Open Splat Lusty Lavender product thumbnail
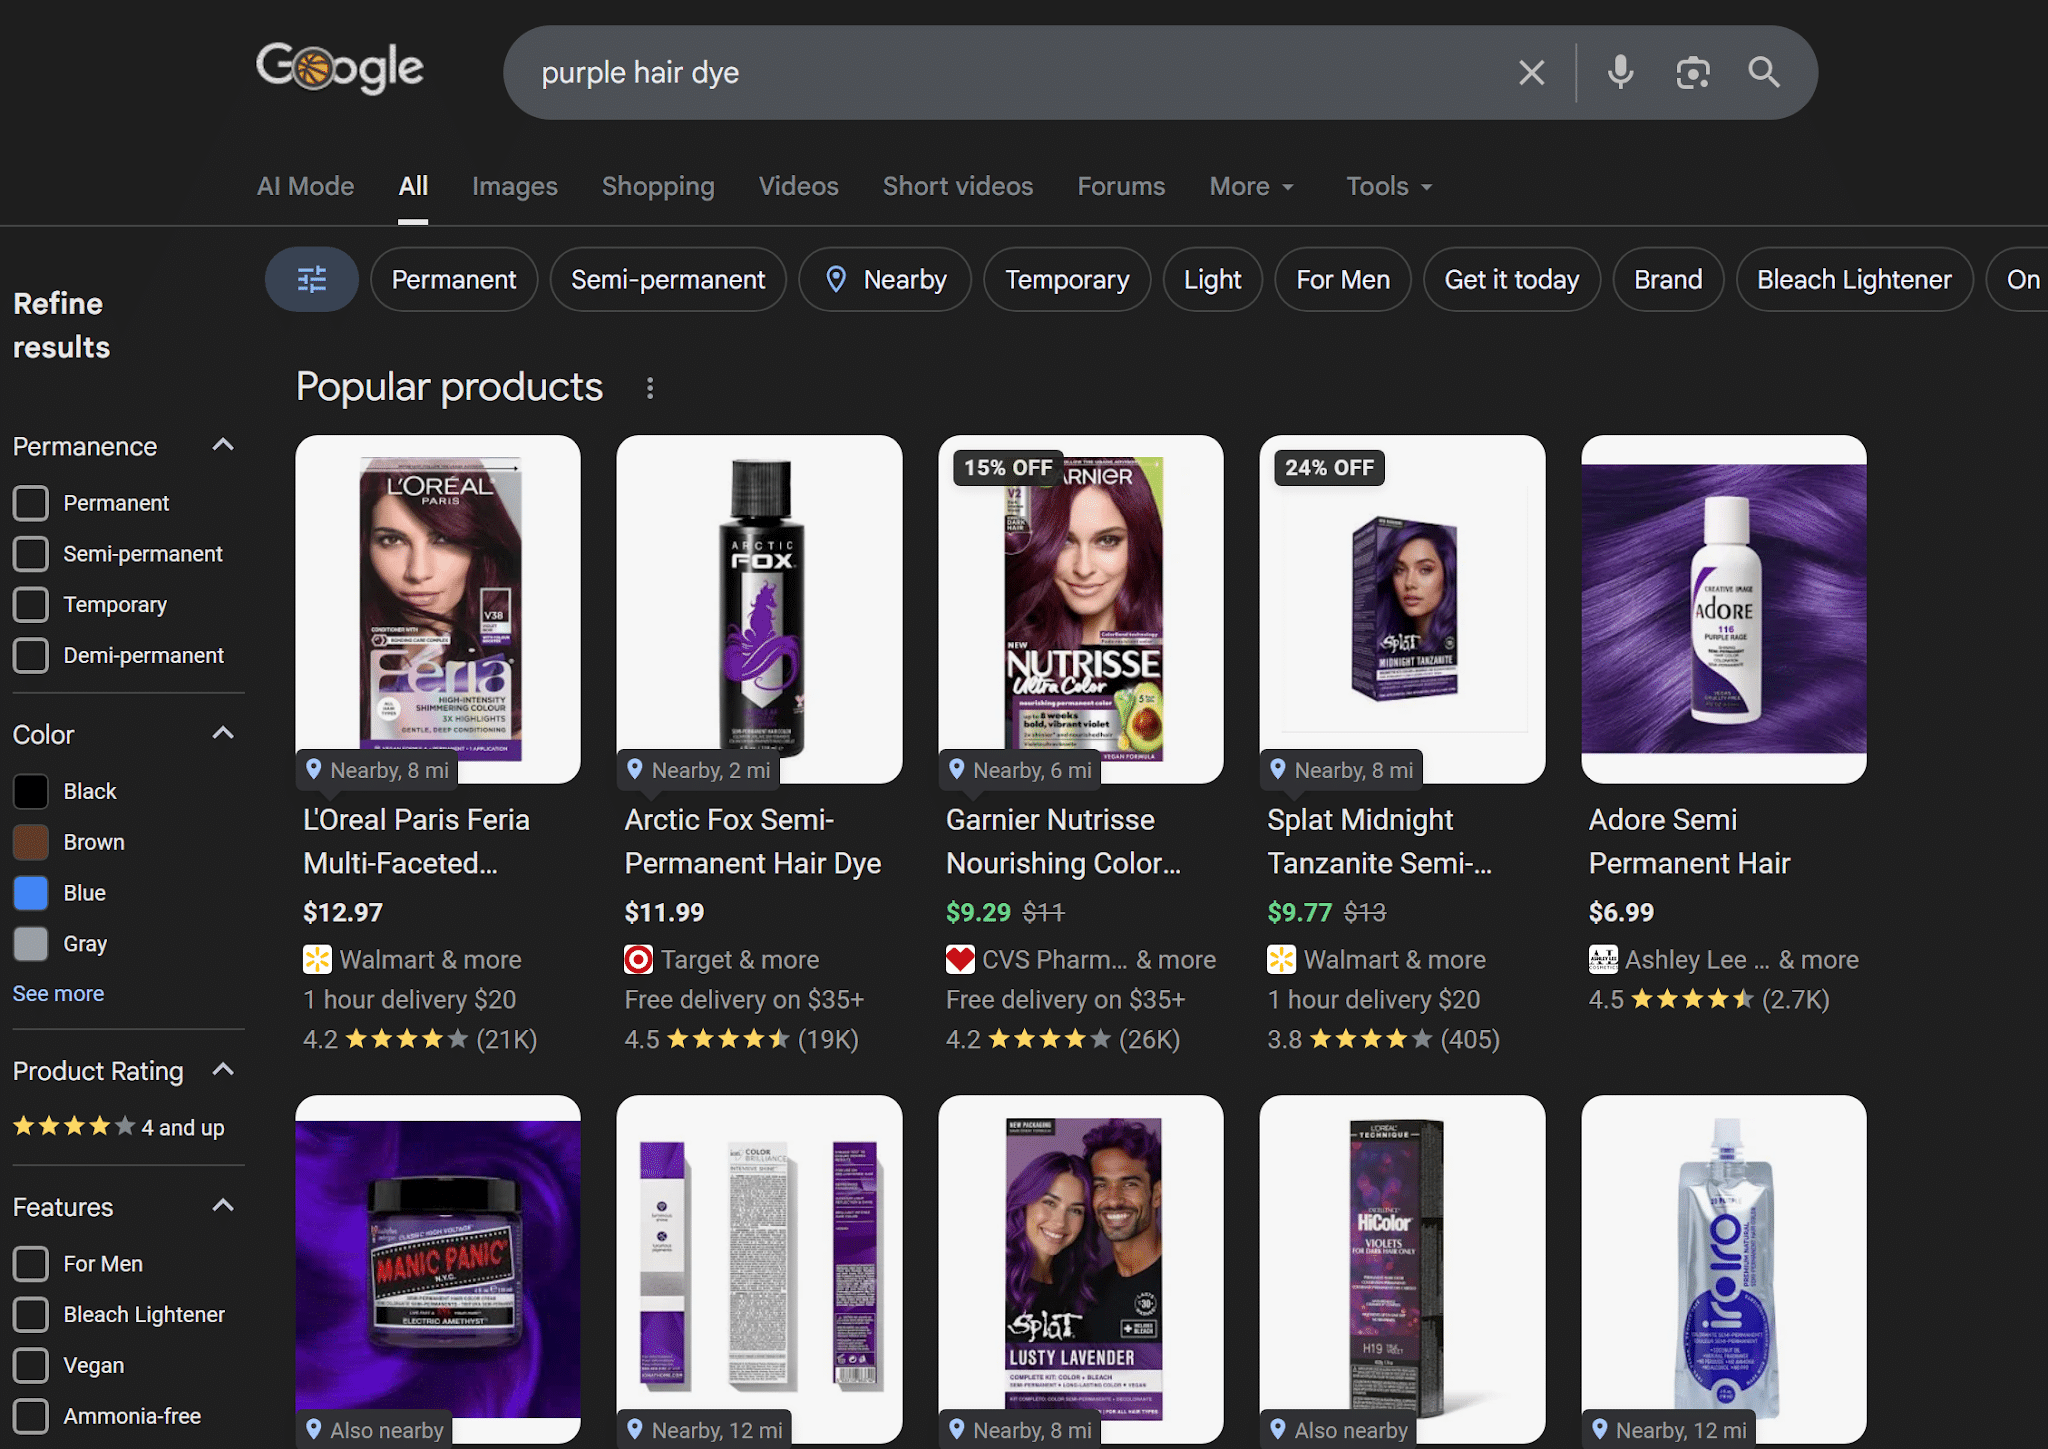The width and height of the screenshot is (2048, 1449). coord(1081,1269)
